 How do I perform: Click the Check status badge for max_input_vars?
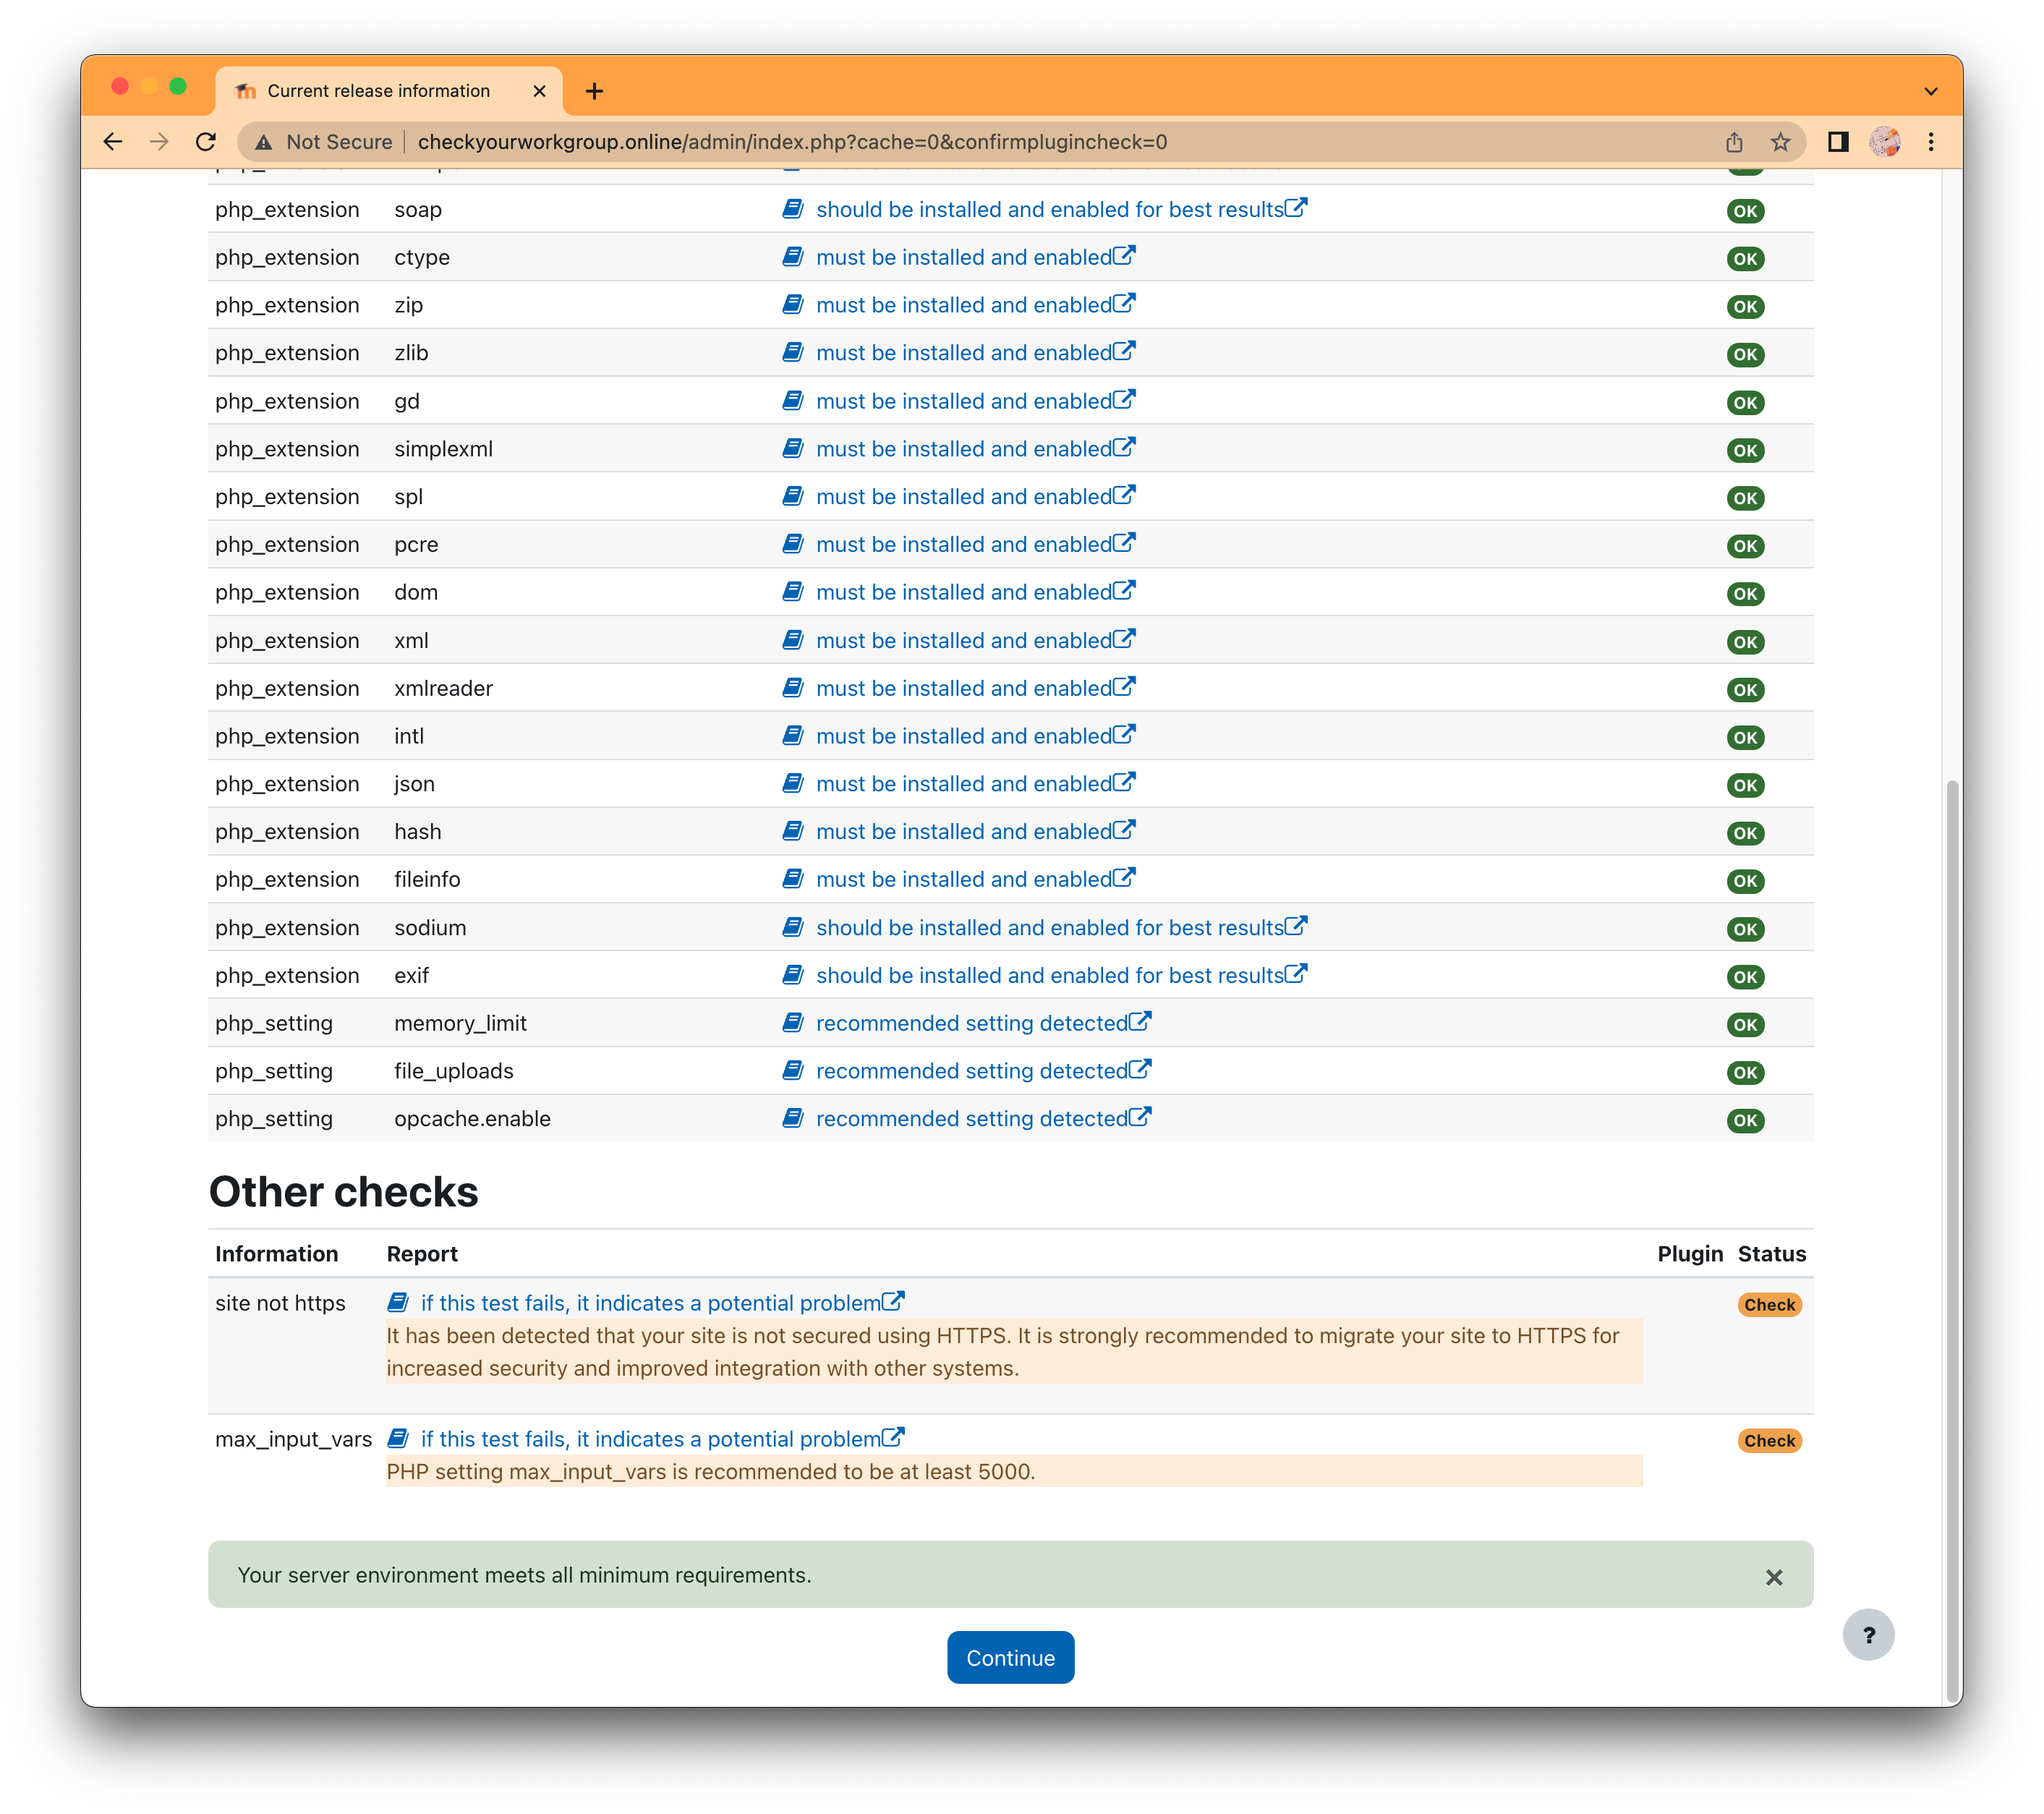(1769, 1439)
